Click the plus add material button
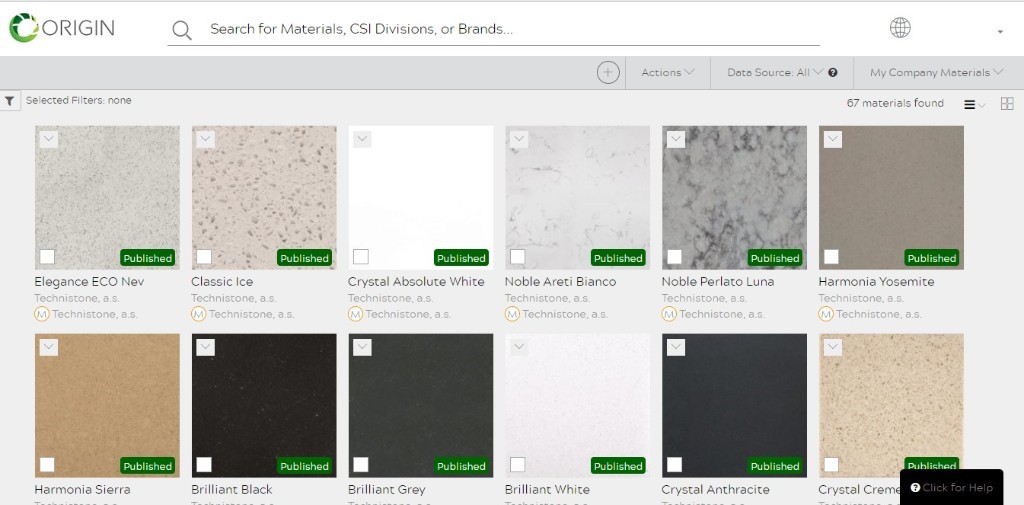The height and width of the screenshot is (505, 1024). tap(608, 73)
